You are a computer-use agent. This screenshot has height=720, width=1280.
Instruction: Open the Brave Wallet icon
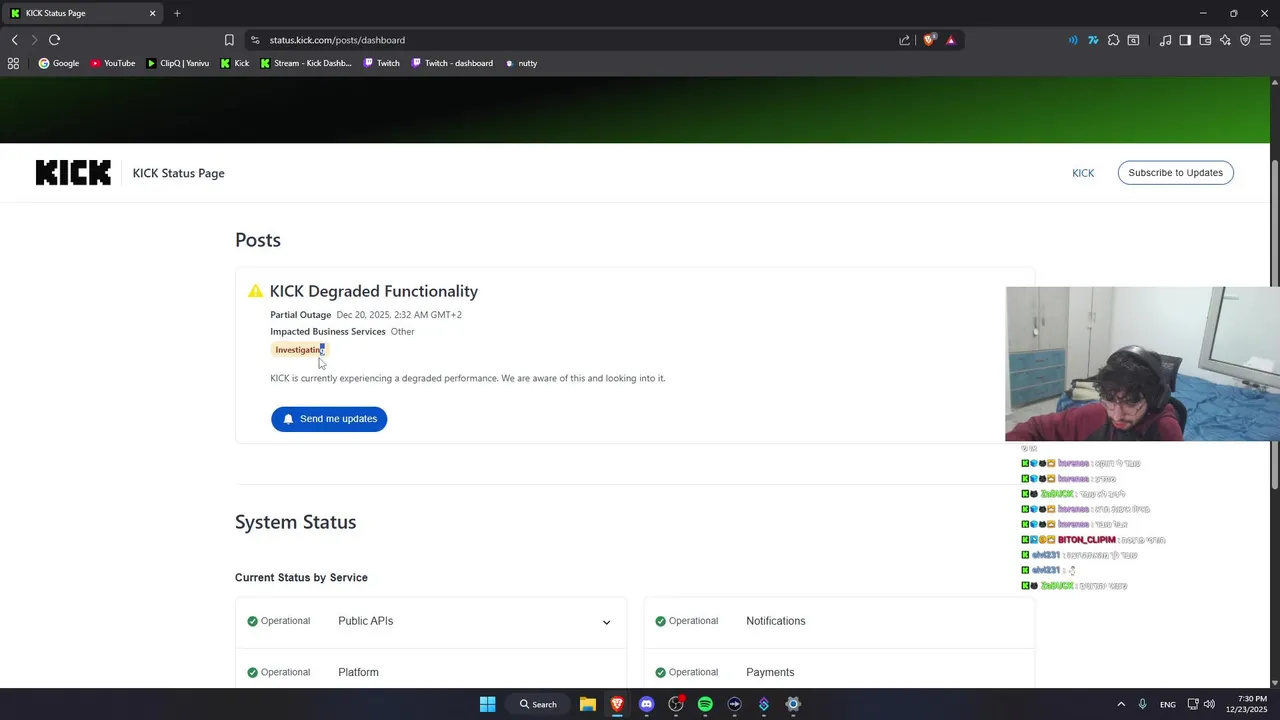pos(1205,40)
